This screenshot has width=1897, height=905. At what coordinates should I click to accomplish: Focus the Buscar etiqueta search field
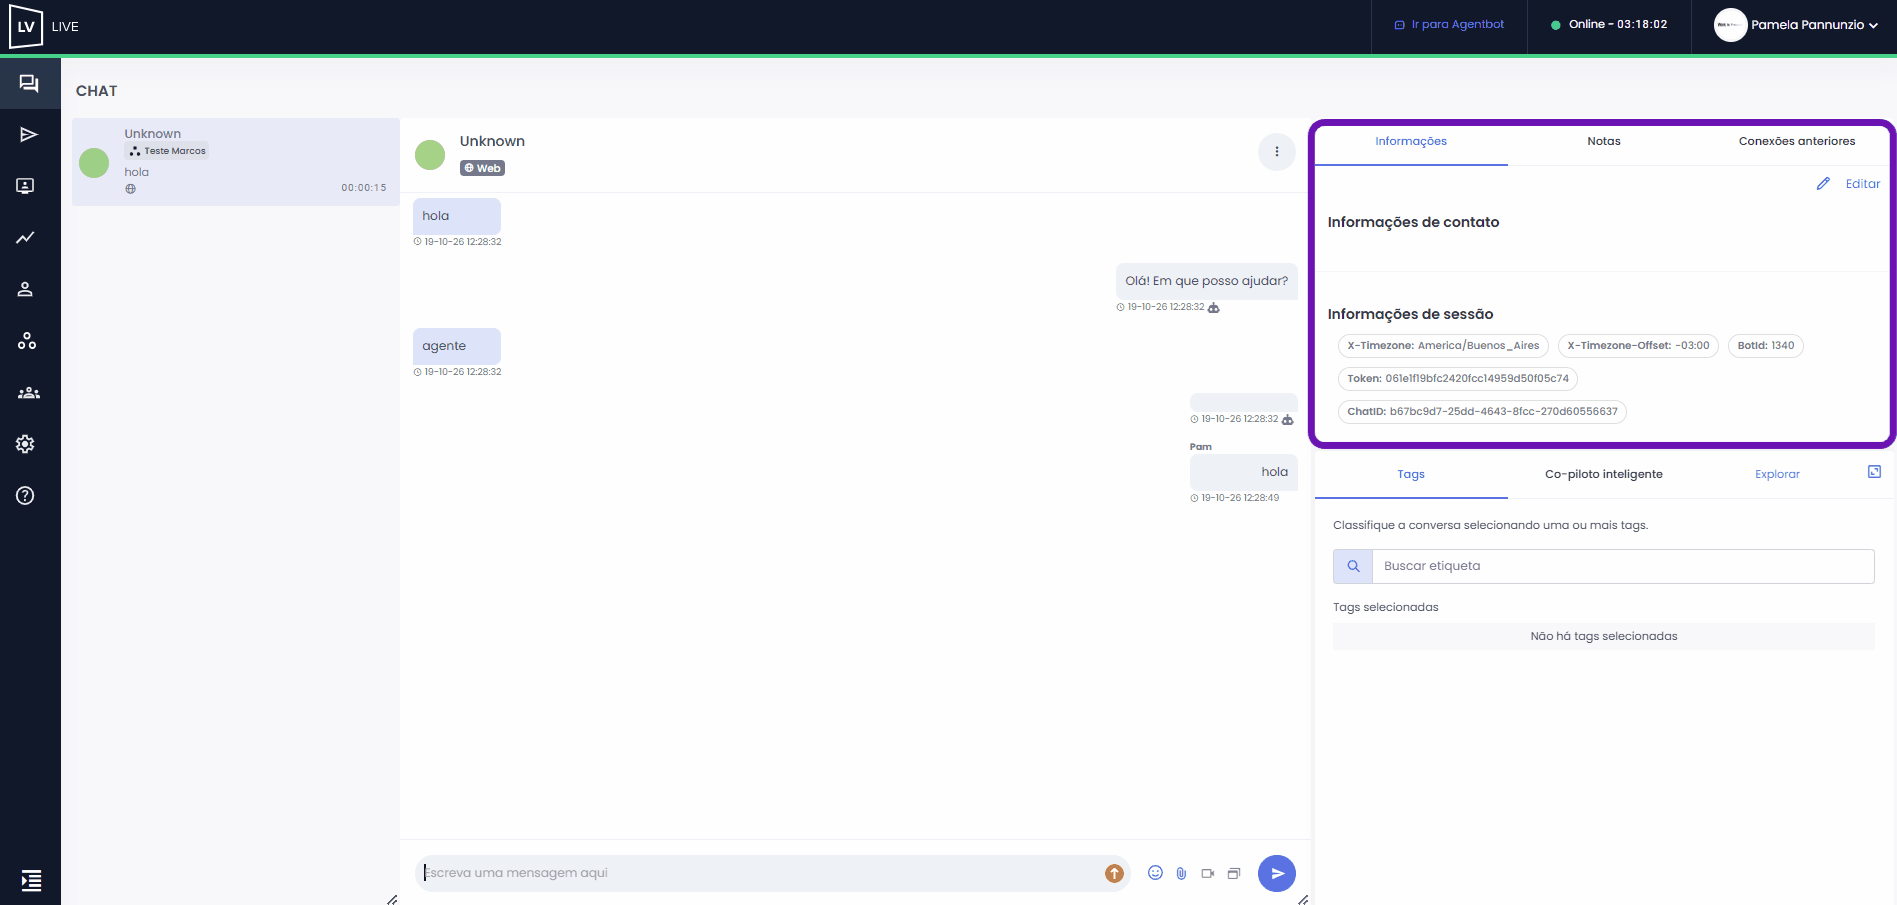[x=1623, y=566]
